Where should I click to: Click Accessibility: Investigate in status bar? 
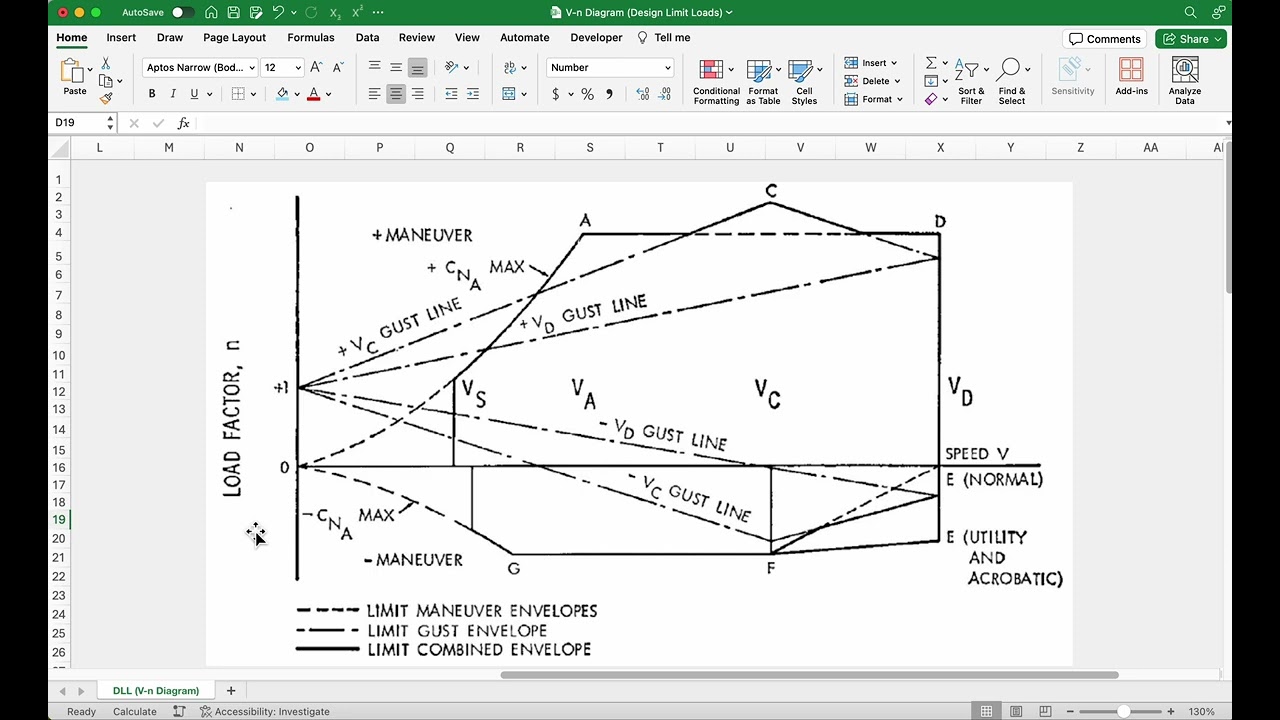[x=265, y=711]
